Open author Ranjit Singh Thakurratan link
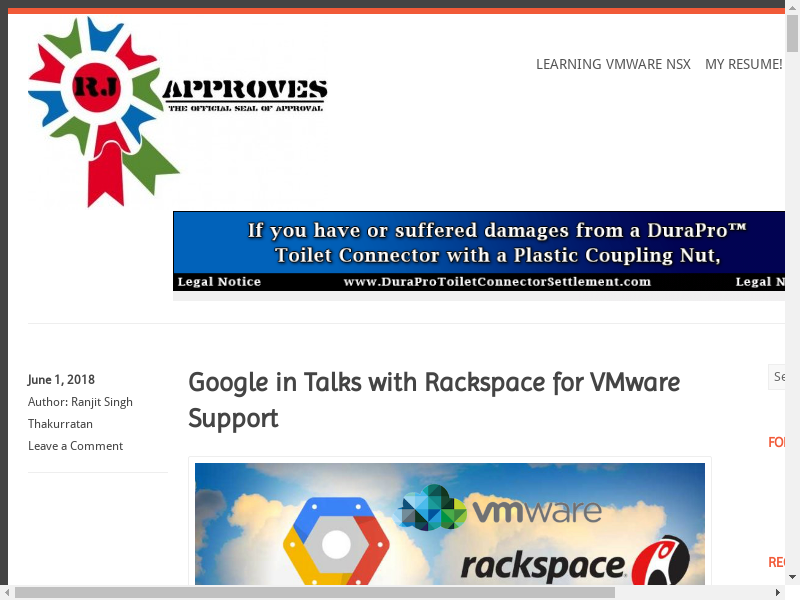 81,413
